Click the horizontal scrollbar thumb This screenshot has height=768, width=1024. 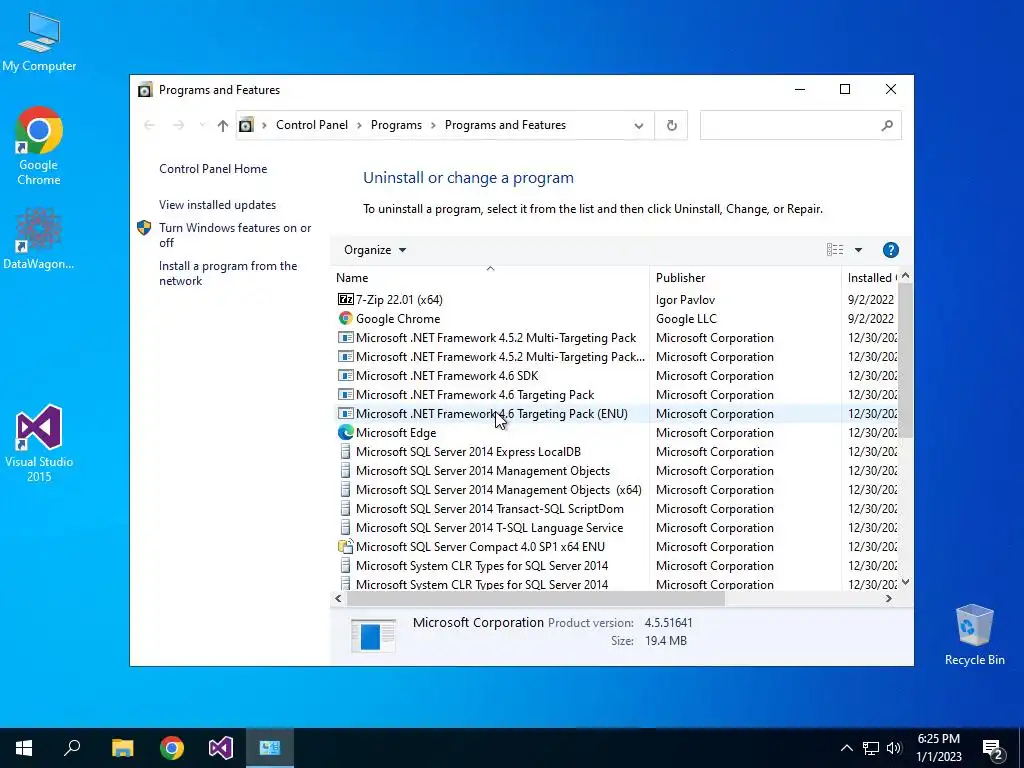click(x=536, y=598)
